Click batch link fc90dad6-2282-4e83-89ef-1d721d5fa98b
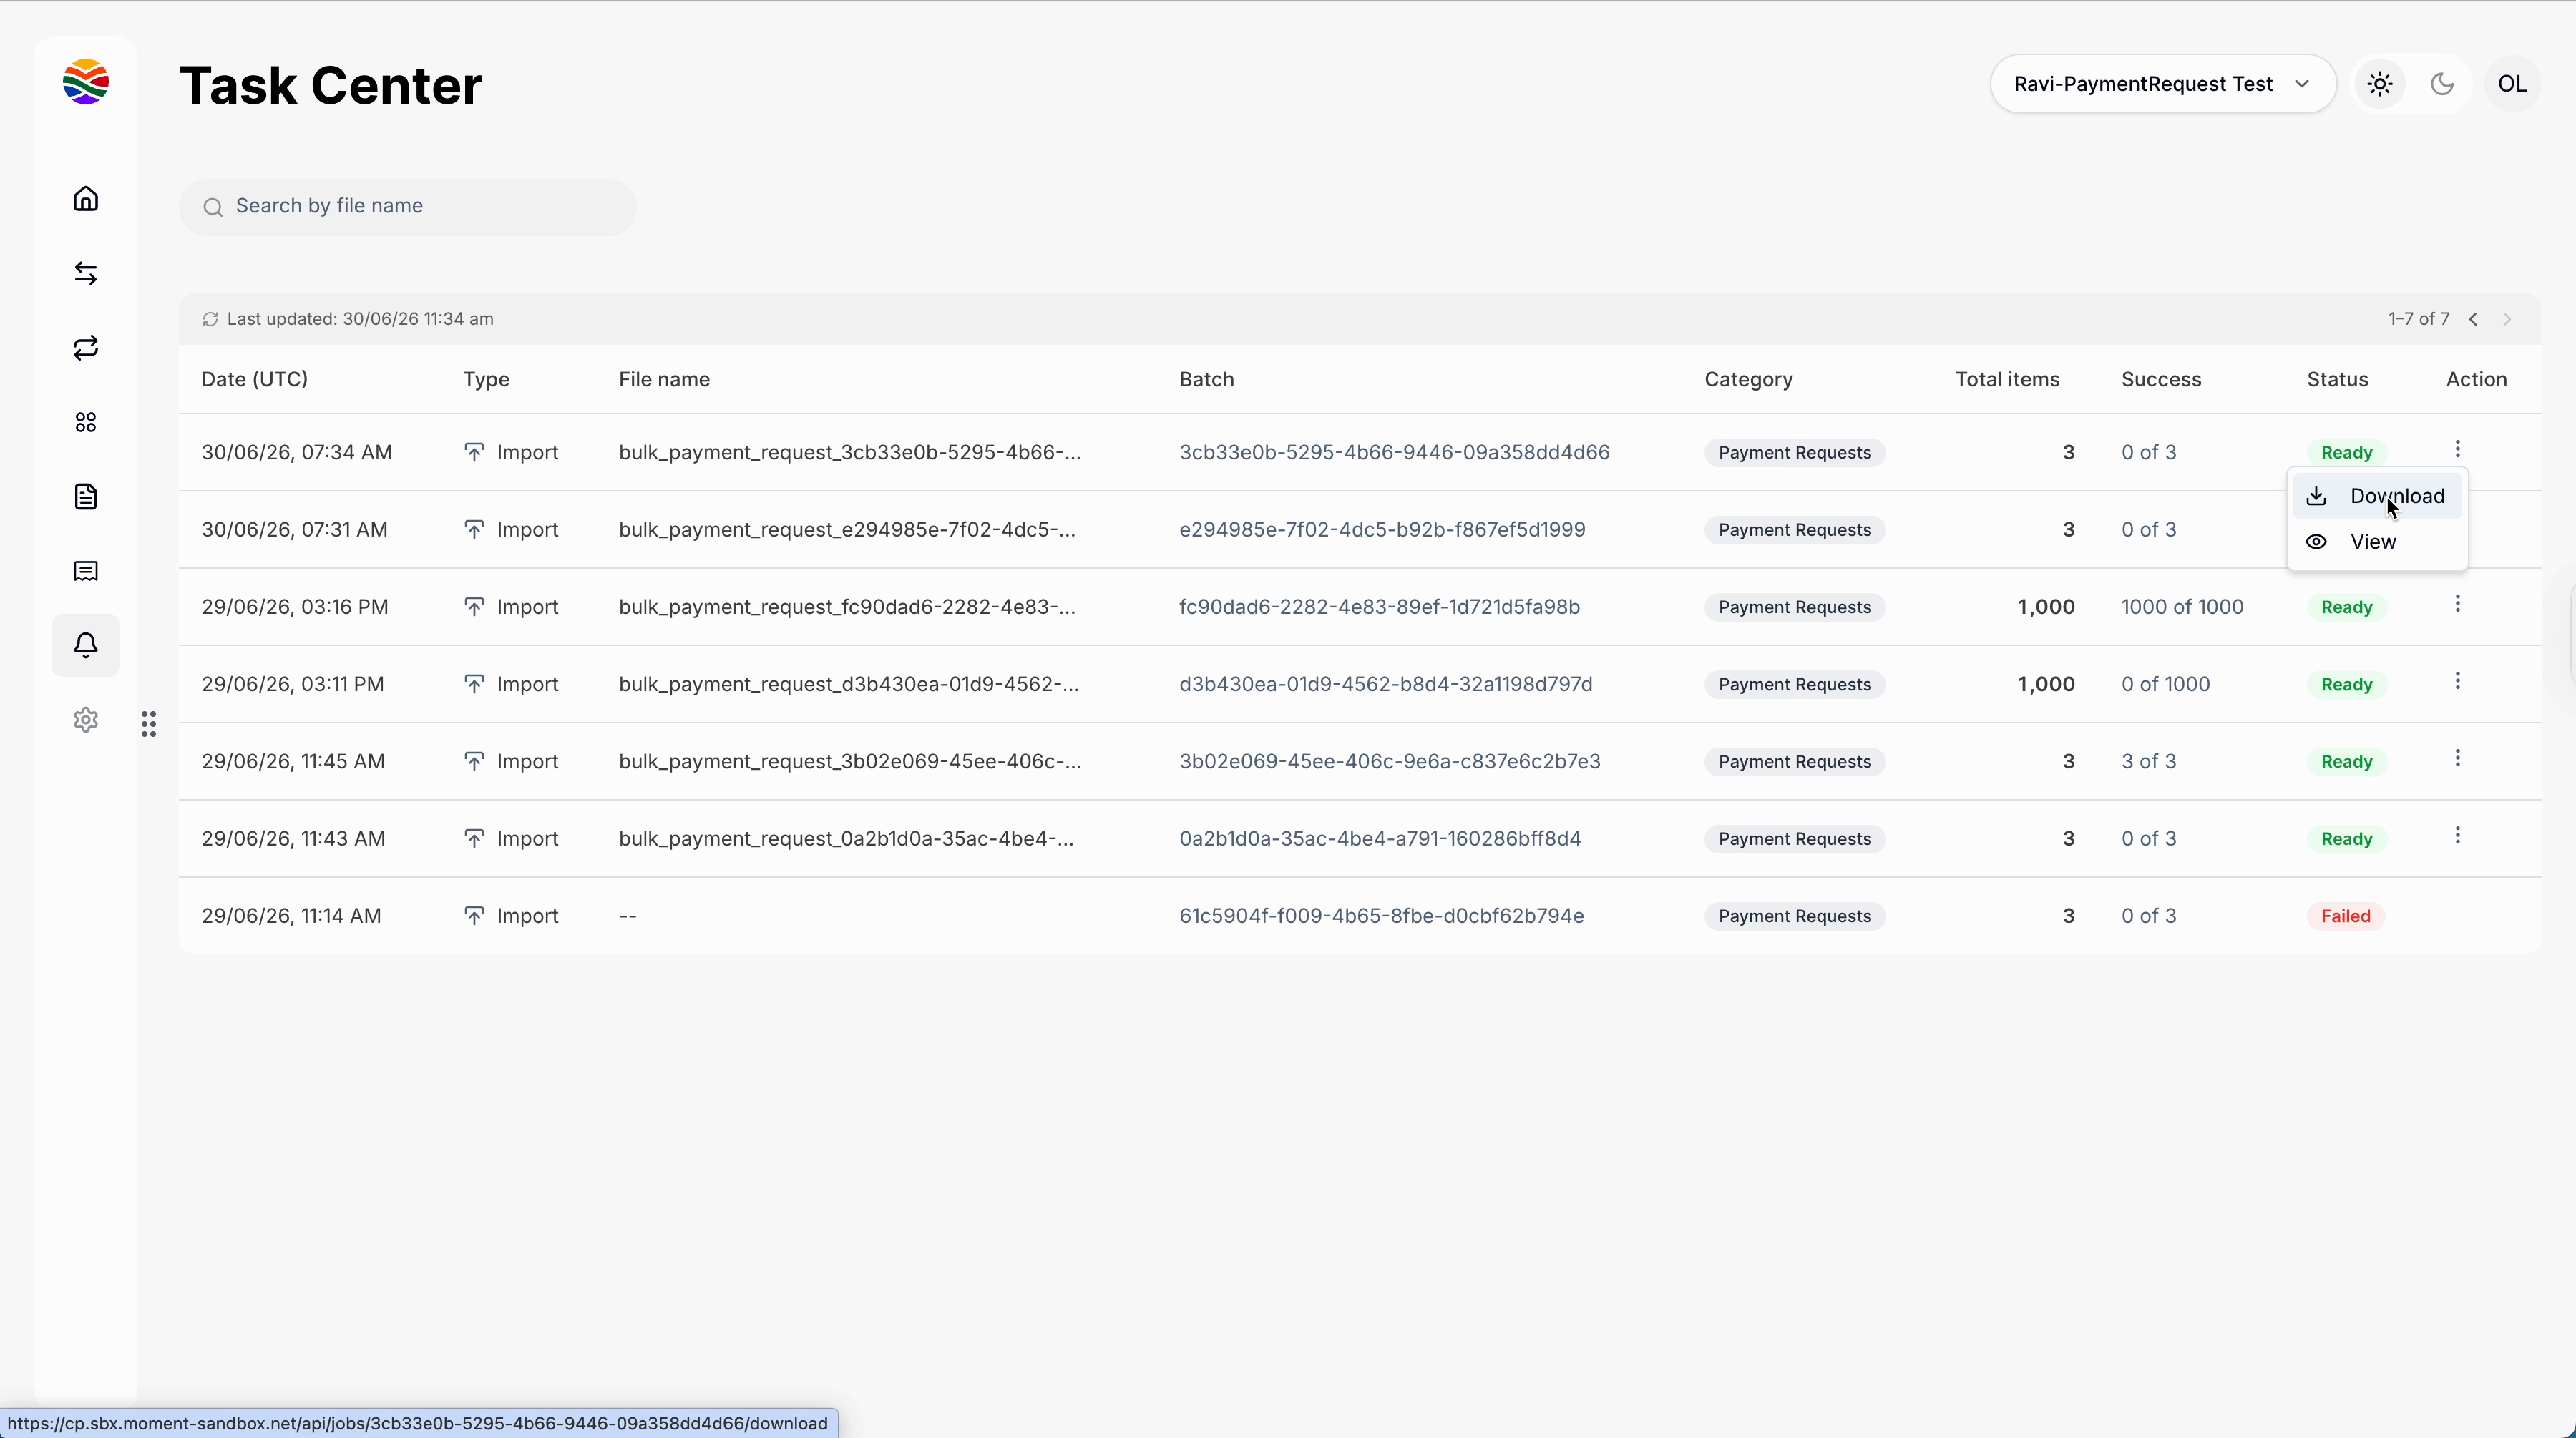The height and width of the screenshot is (1438, 2576). (1379, 607)
